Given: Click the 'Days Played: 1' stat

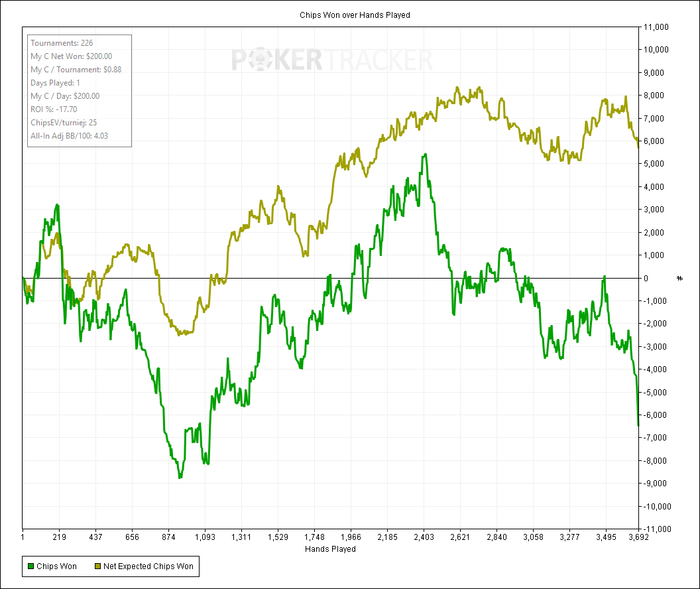Looking at the screenshot, I should (55, 83).
